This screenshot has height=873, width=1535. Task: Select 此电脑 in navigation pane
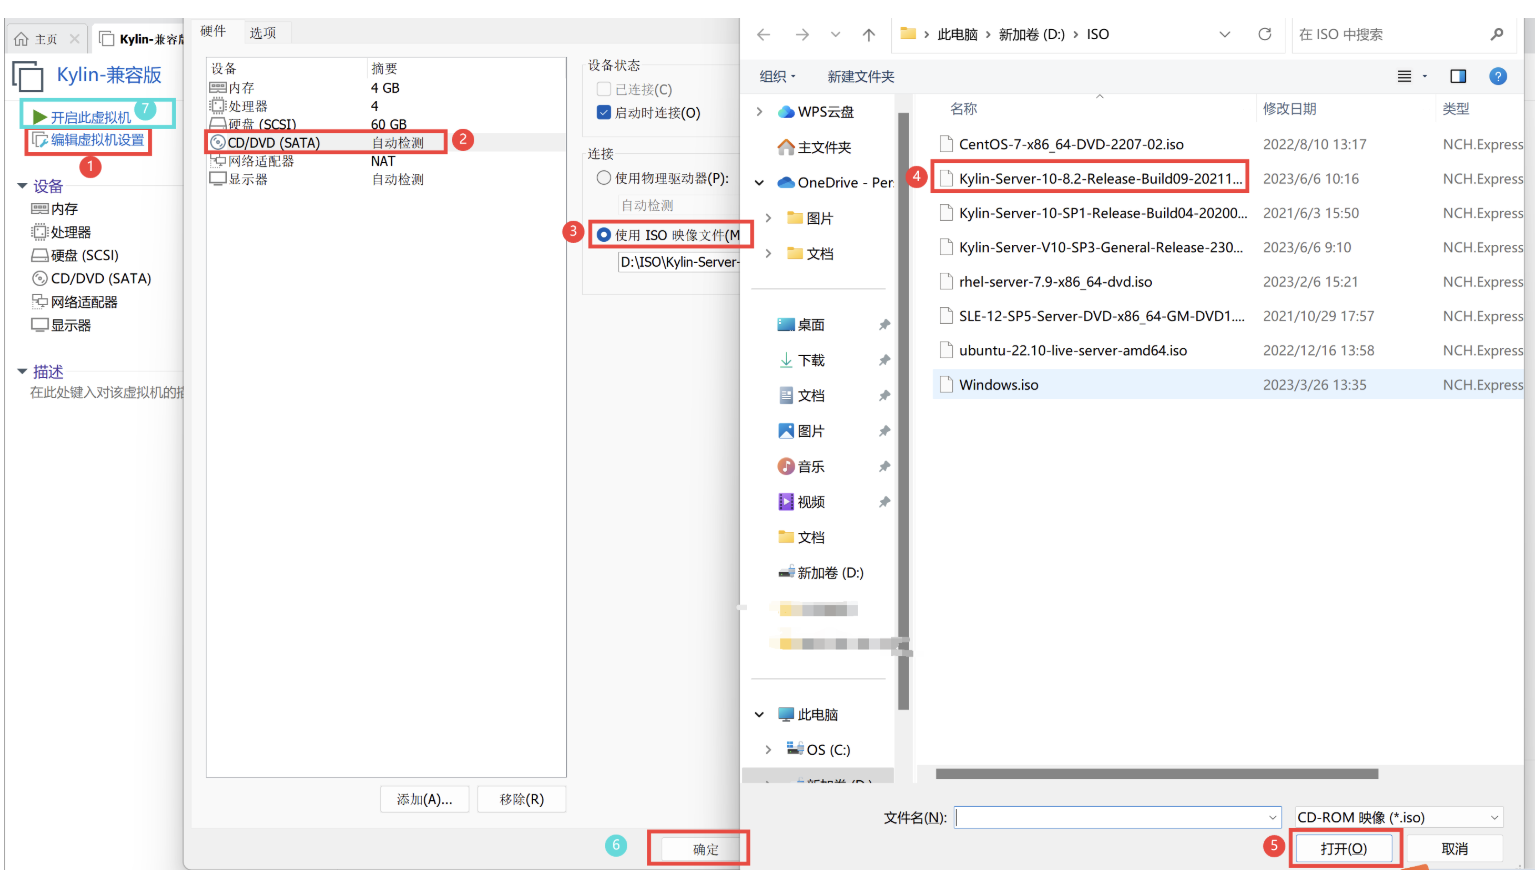click(x=808, y=715)
